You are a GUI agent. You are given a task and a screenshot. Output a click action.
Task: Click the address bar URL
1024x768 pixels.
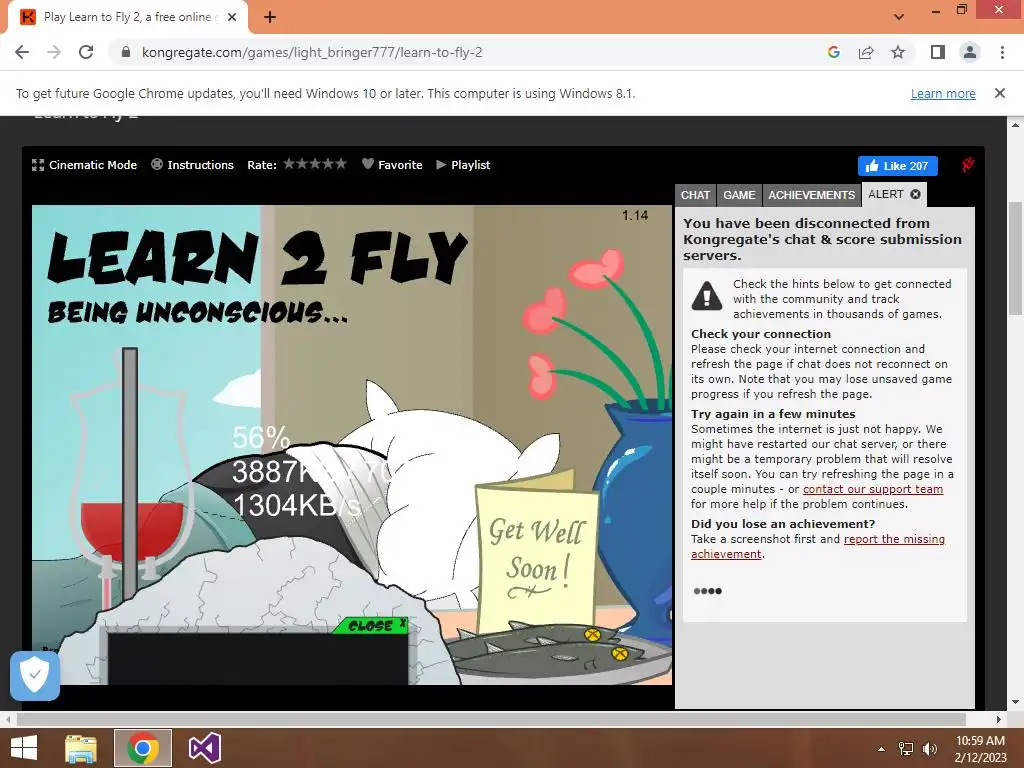tap(312, 52)
